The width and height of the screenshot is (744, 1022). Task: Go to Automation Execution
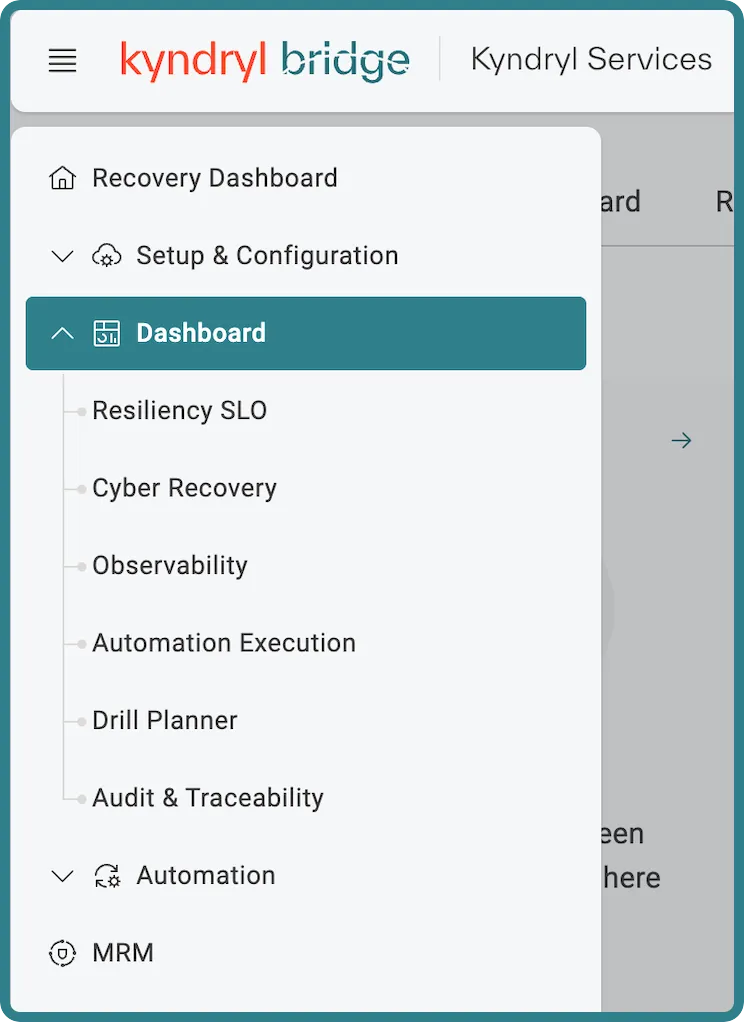pyautogui.click(x=224, y=643)
